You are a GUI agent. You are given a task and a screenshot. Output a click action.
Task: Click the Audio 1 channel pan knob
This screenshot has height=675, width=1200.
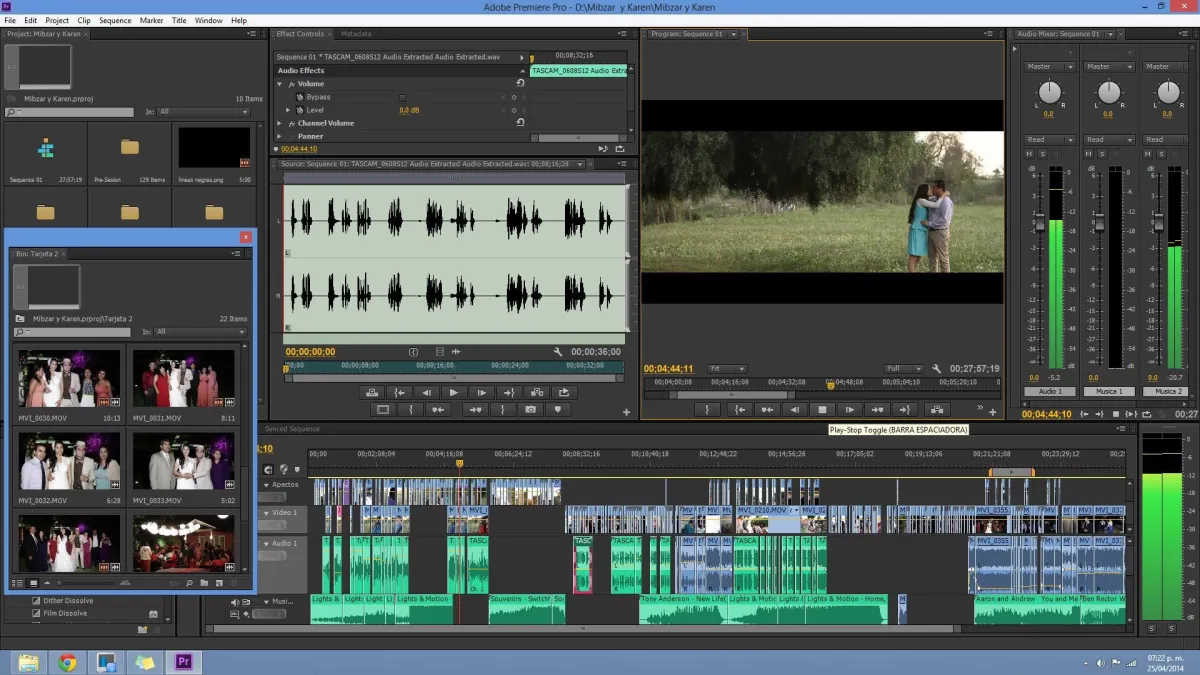pos(1049,93)
